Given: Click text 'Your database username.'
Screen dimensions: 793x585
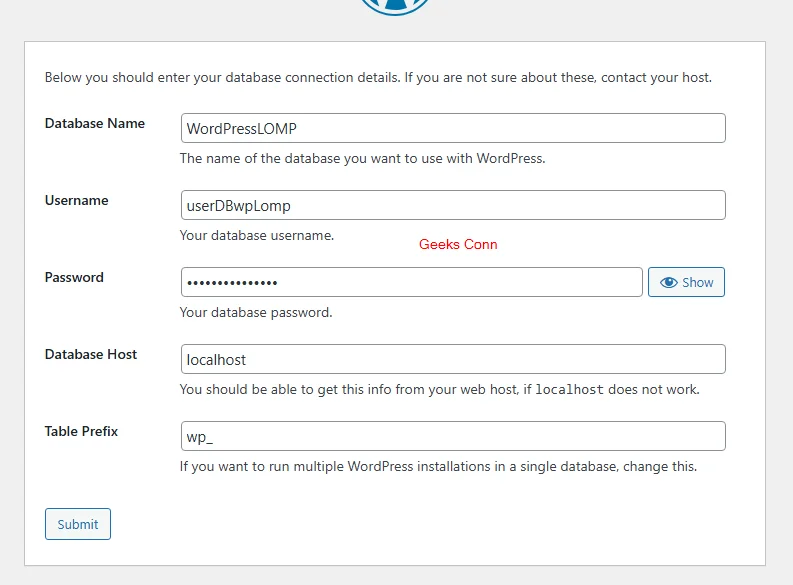Looking at the screenshot, I should tap(257, 236).
